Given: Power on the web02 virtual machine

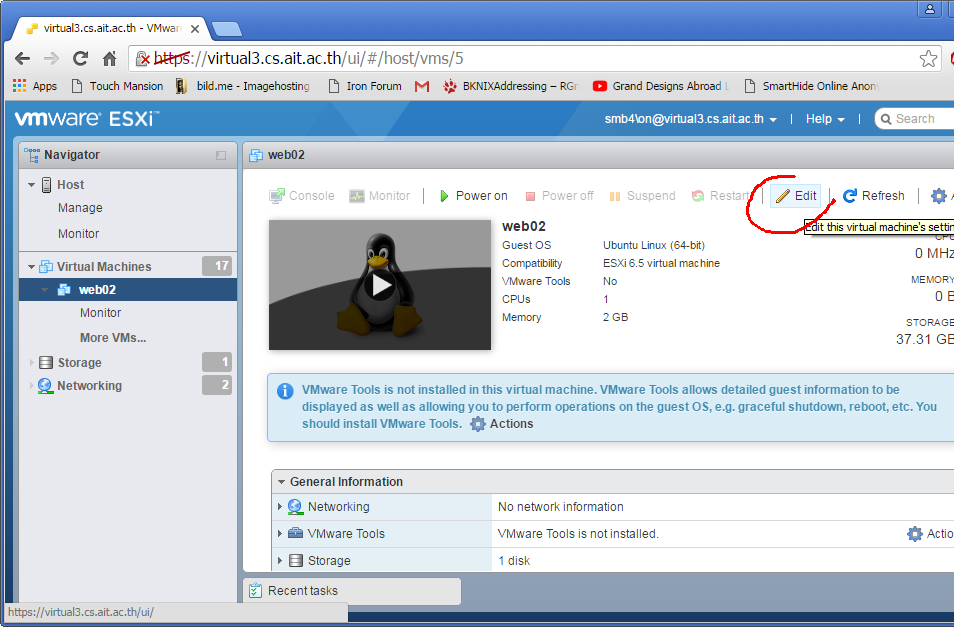Looking at the screenshot, I should (473, 196).
